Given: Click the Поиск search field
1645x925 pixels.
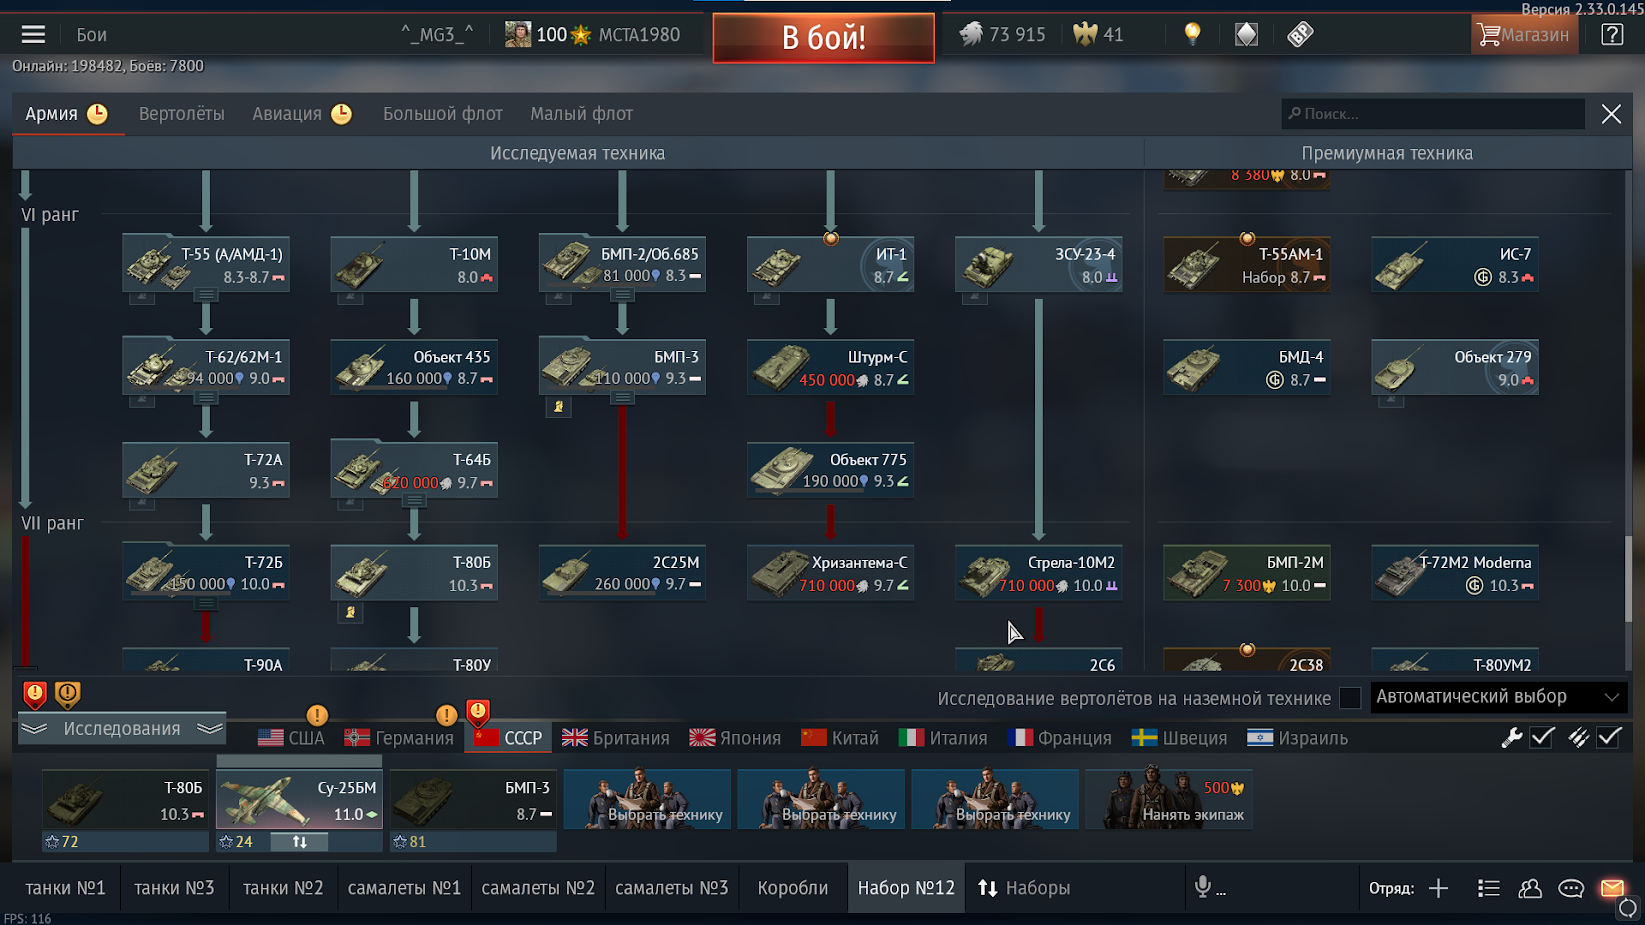Looking at the screenshot, I should [x=1433, y=114].
